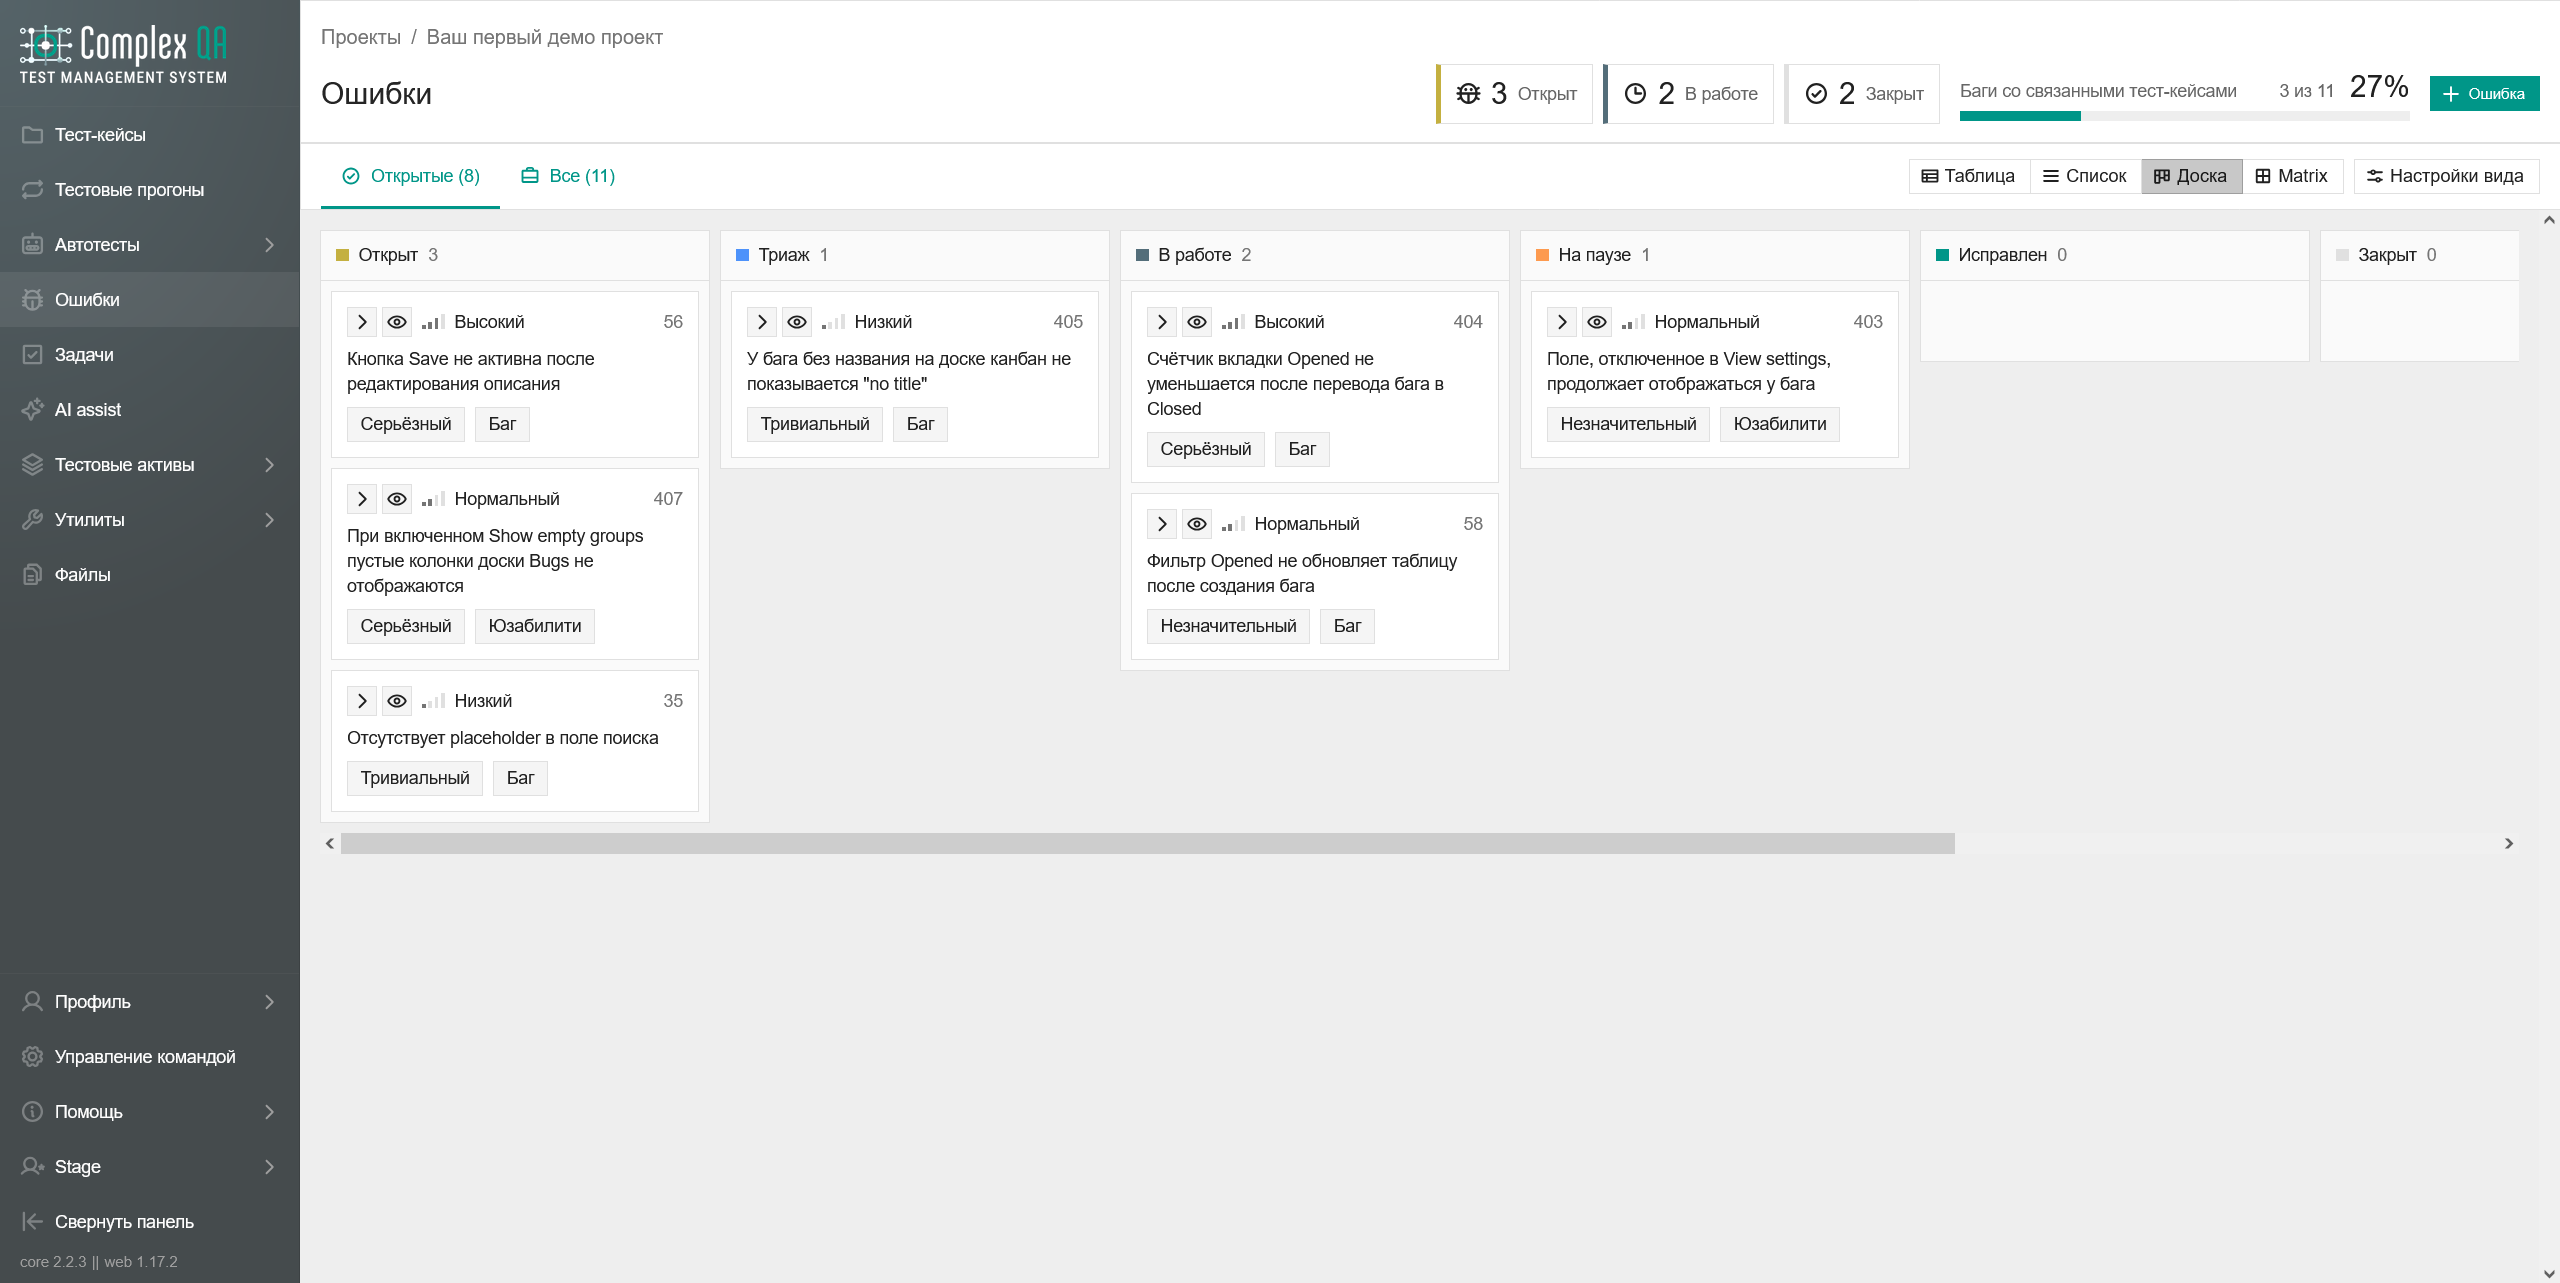Click the linked test-cases progress bar
2560x1283 pixels.
click(2184, 117)
